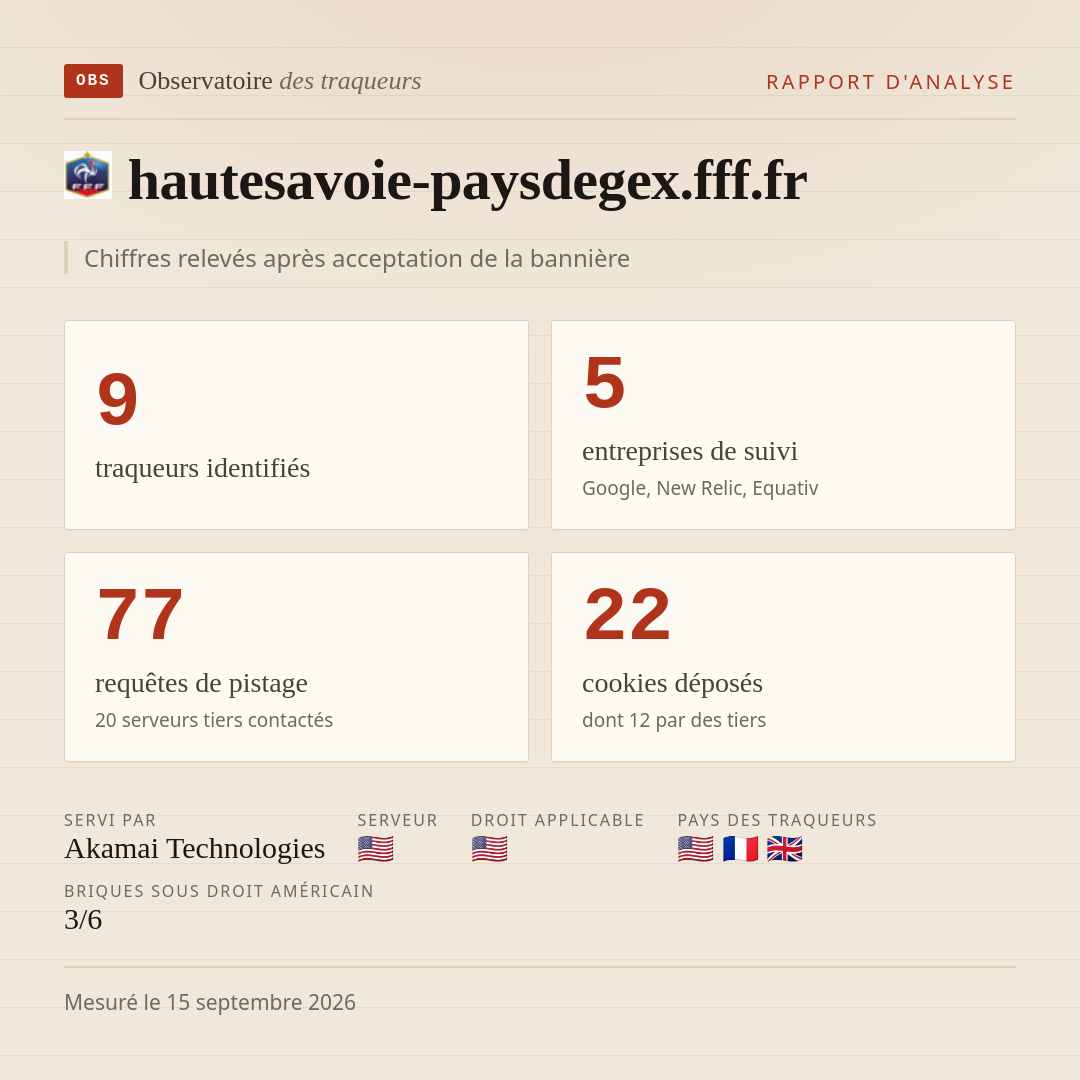
Task: Click '20 serveurs tiers contactés' text
Action: [214, 720]
